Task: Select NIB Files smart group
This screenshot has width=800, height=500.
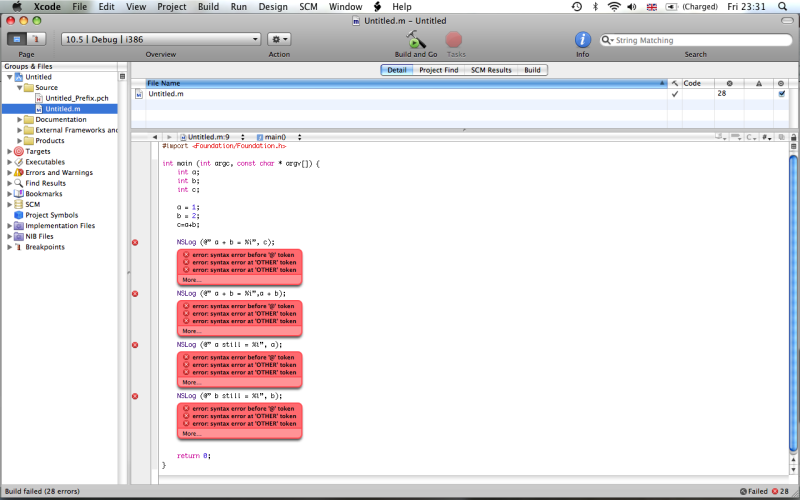Action: 39,236
